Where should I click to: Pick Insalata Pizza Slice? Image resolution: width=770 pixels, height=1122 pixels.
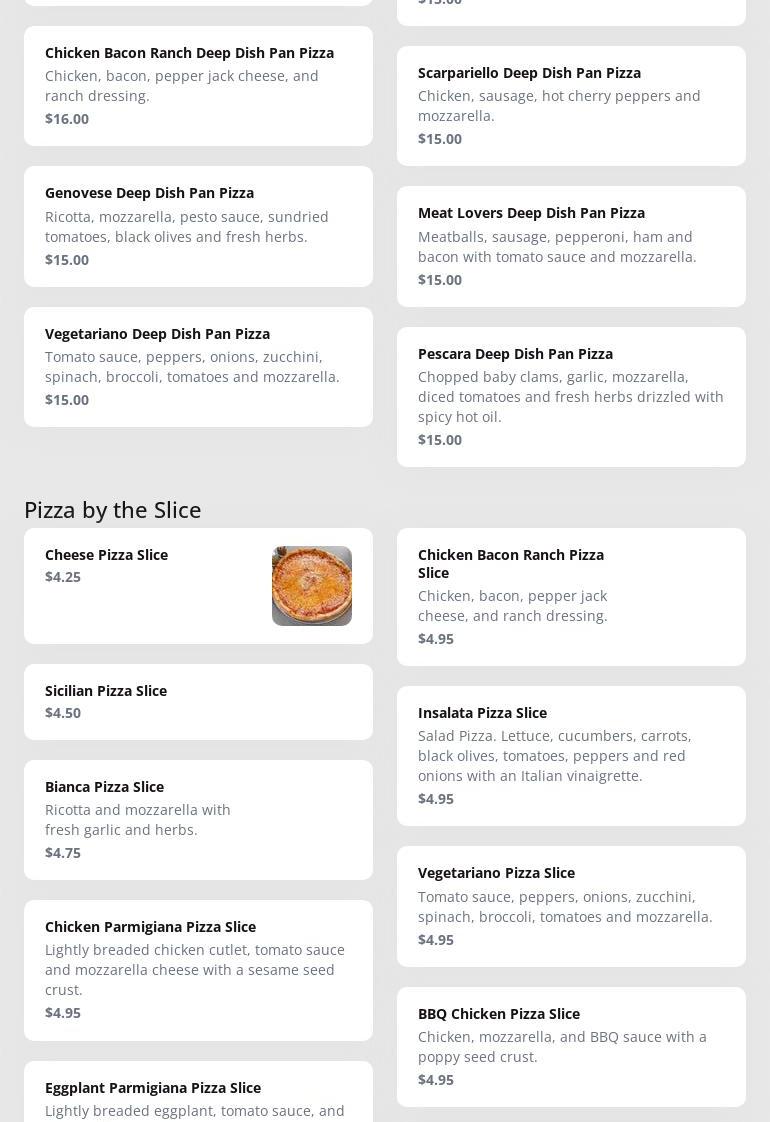(x=482, y=713)
